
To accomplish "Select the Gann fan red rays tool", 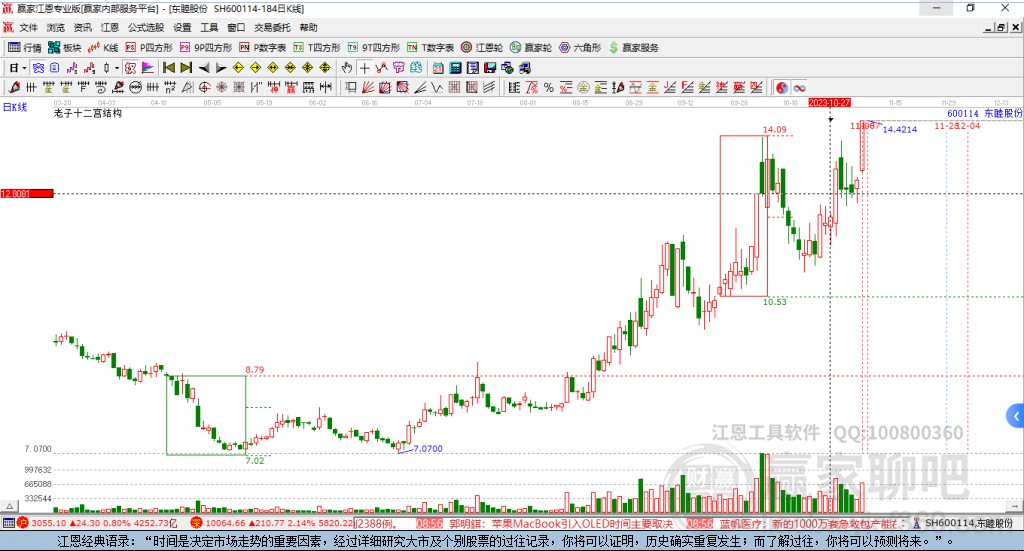I will [368, 87].
